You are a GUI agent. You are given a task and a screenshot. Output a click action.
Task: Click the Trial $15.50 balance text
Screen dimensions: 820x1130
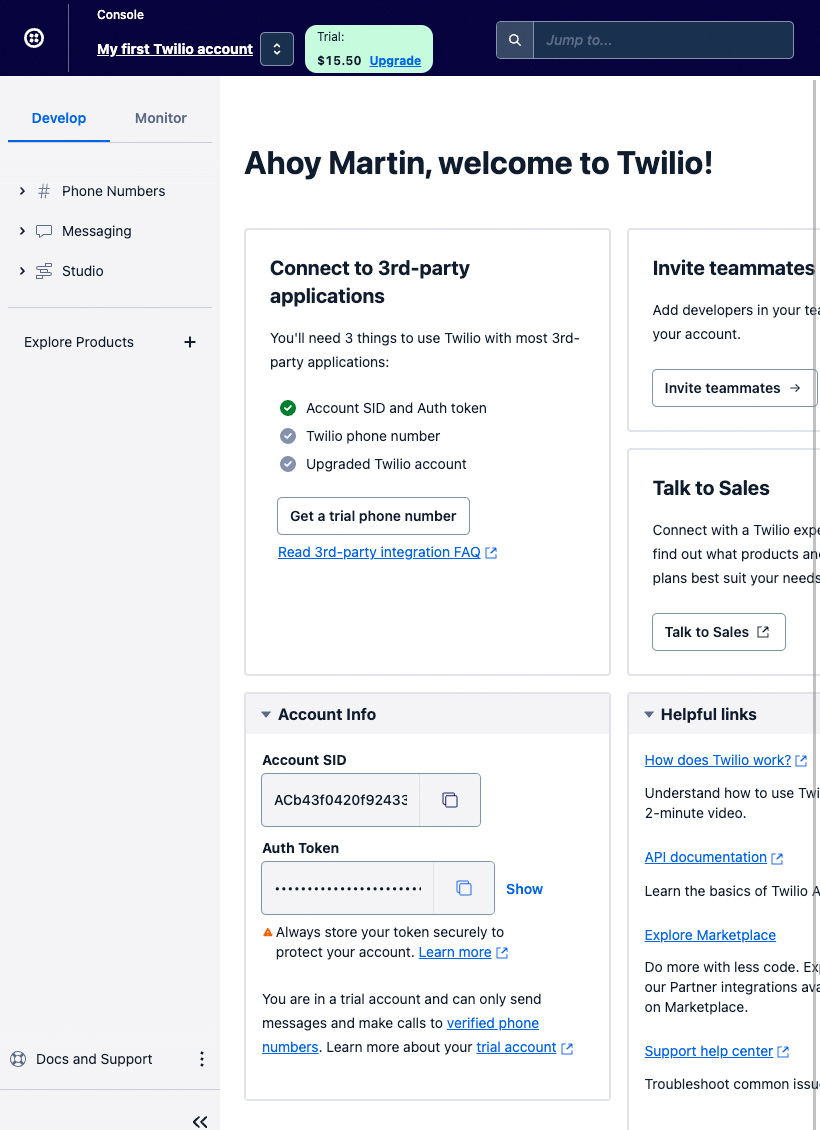click(x=339, y=61)
